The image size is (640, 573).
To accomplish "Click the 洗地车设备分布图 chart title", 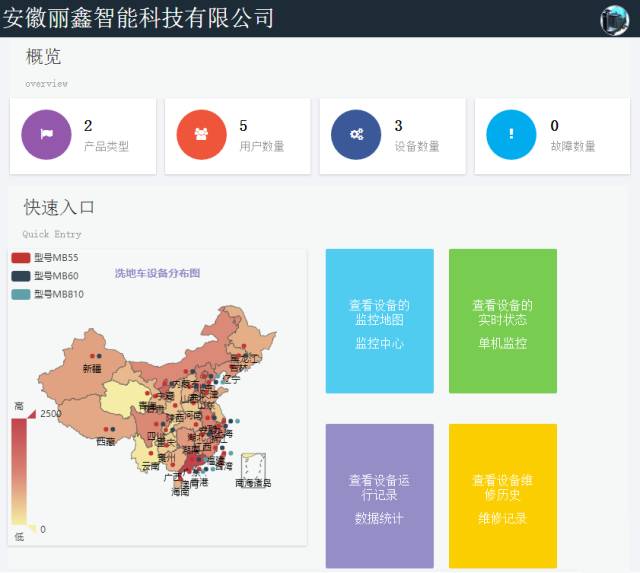I will pos(157,273).
